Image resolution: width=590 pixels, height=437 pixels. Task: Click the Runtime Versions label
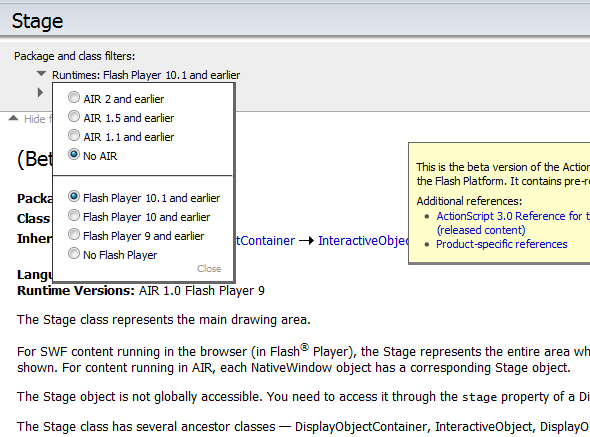76,291
